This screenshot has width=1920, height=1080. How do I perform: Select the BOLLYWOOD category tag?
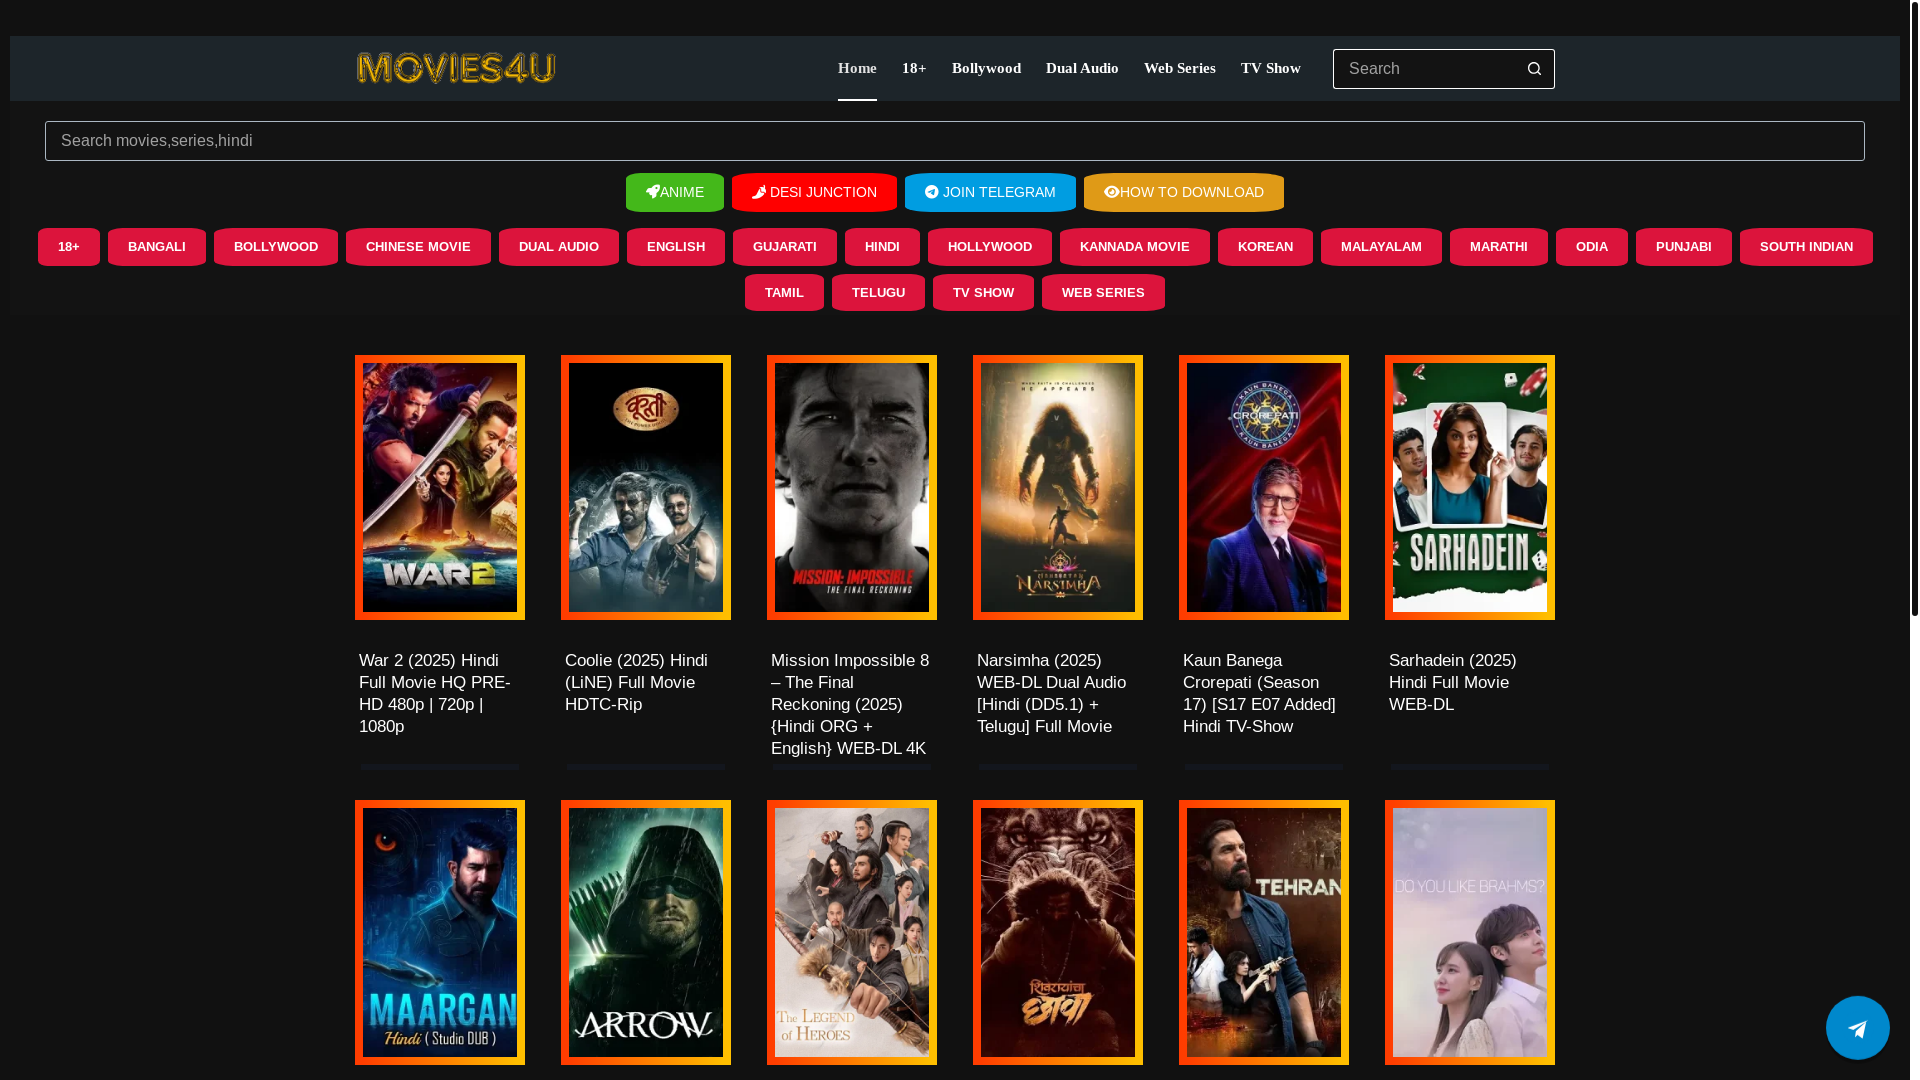(x=276, y=247)
